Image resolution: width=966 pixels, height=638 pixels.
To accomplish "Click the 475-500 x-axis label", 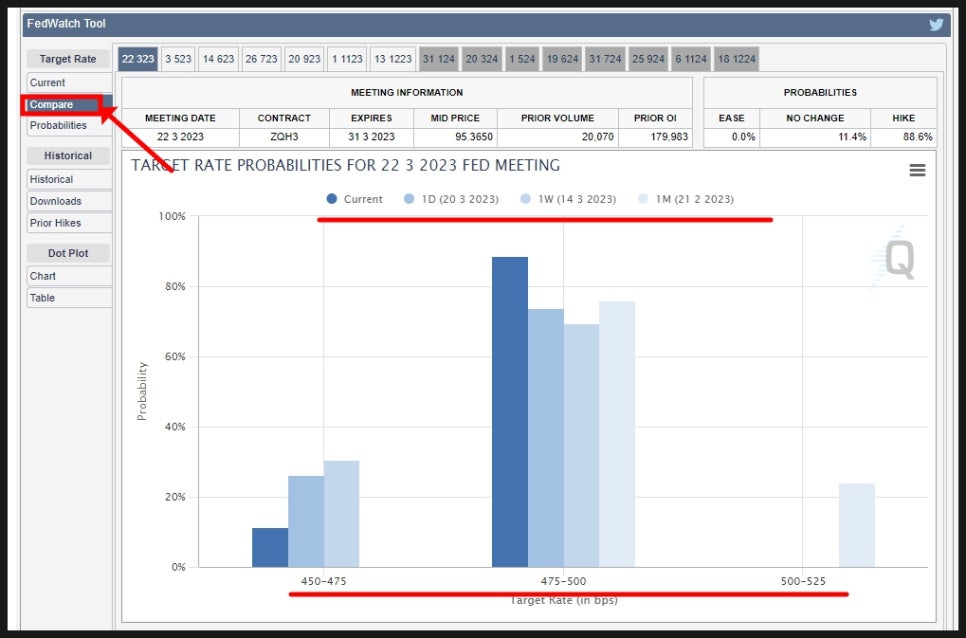I will click(563, 581).
